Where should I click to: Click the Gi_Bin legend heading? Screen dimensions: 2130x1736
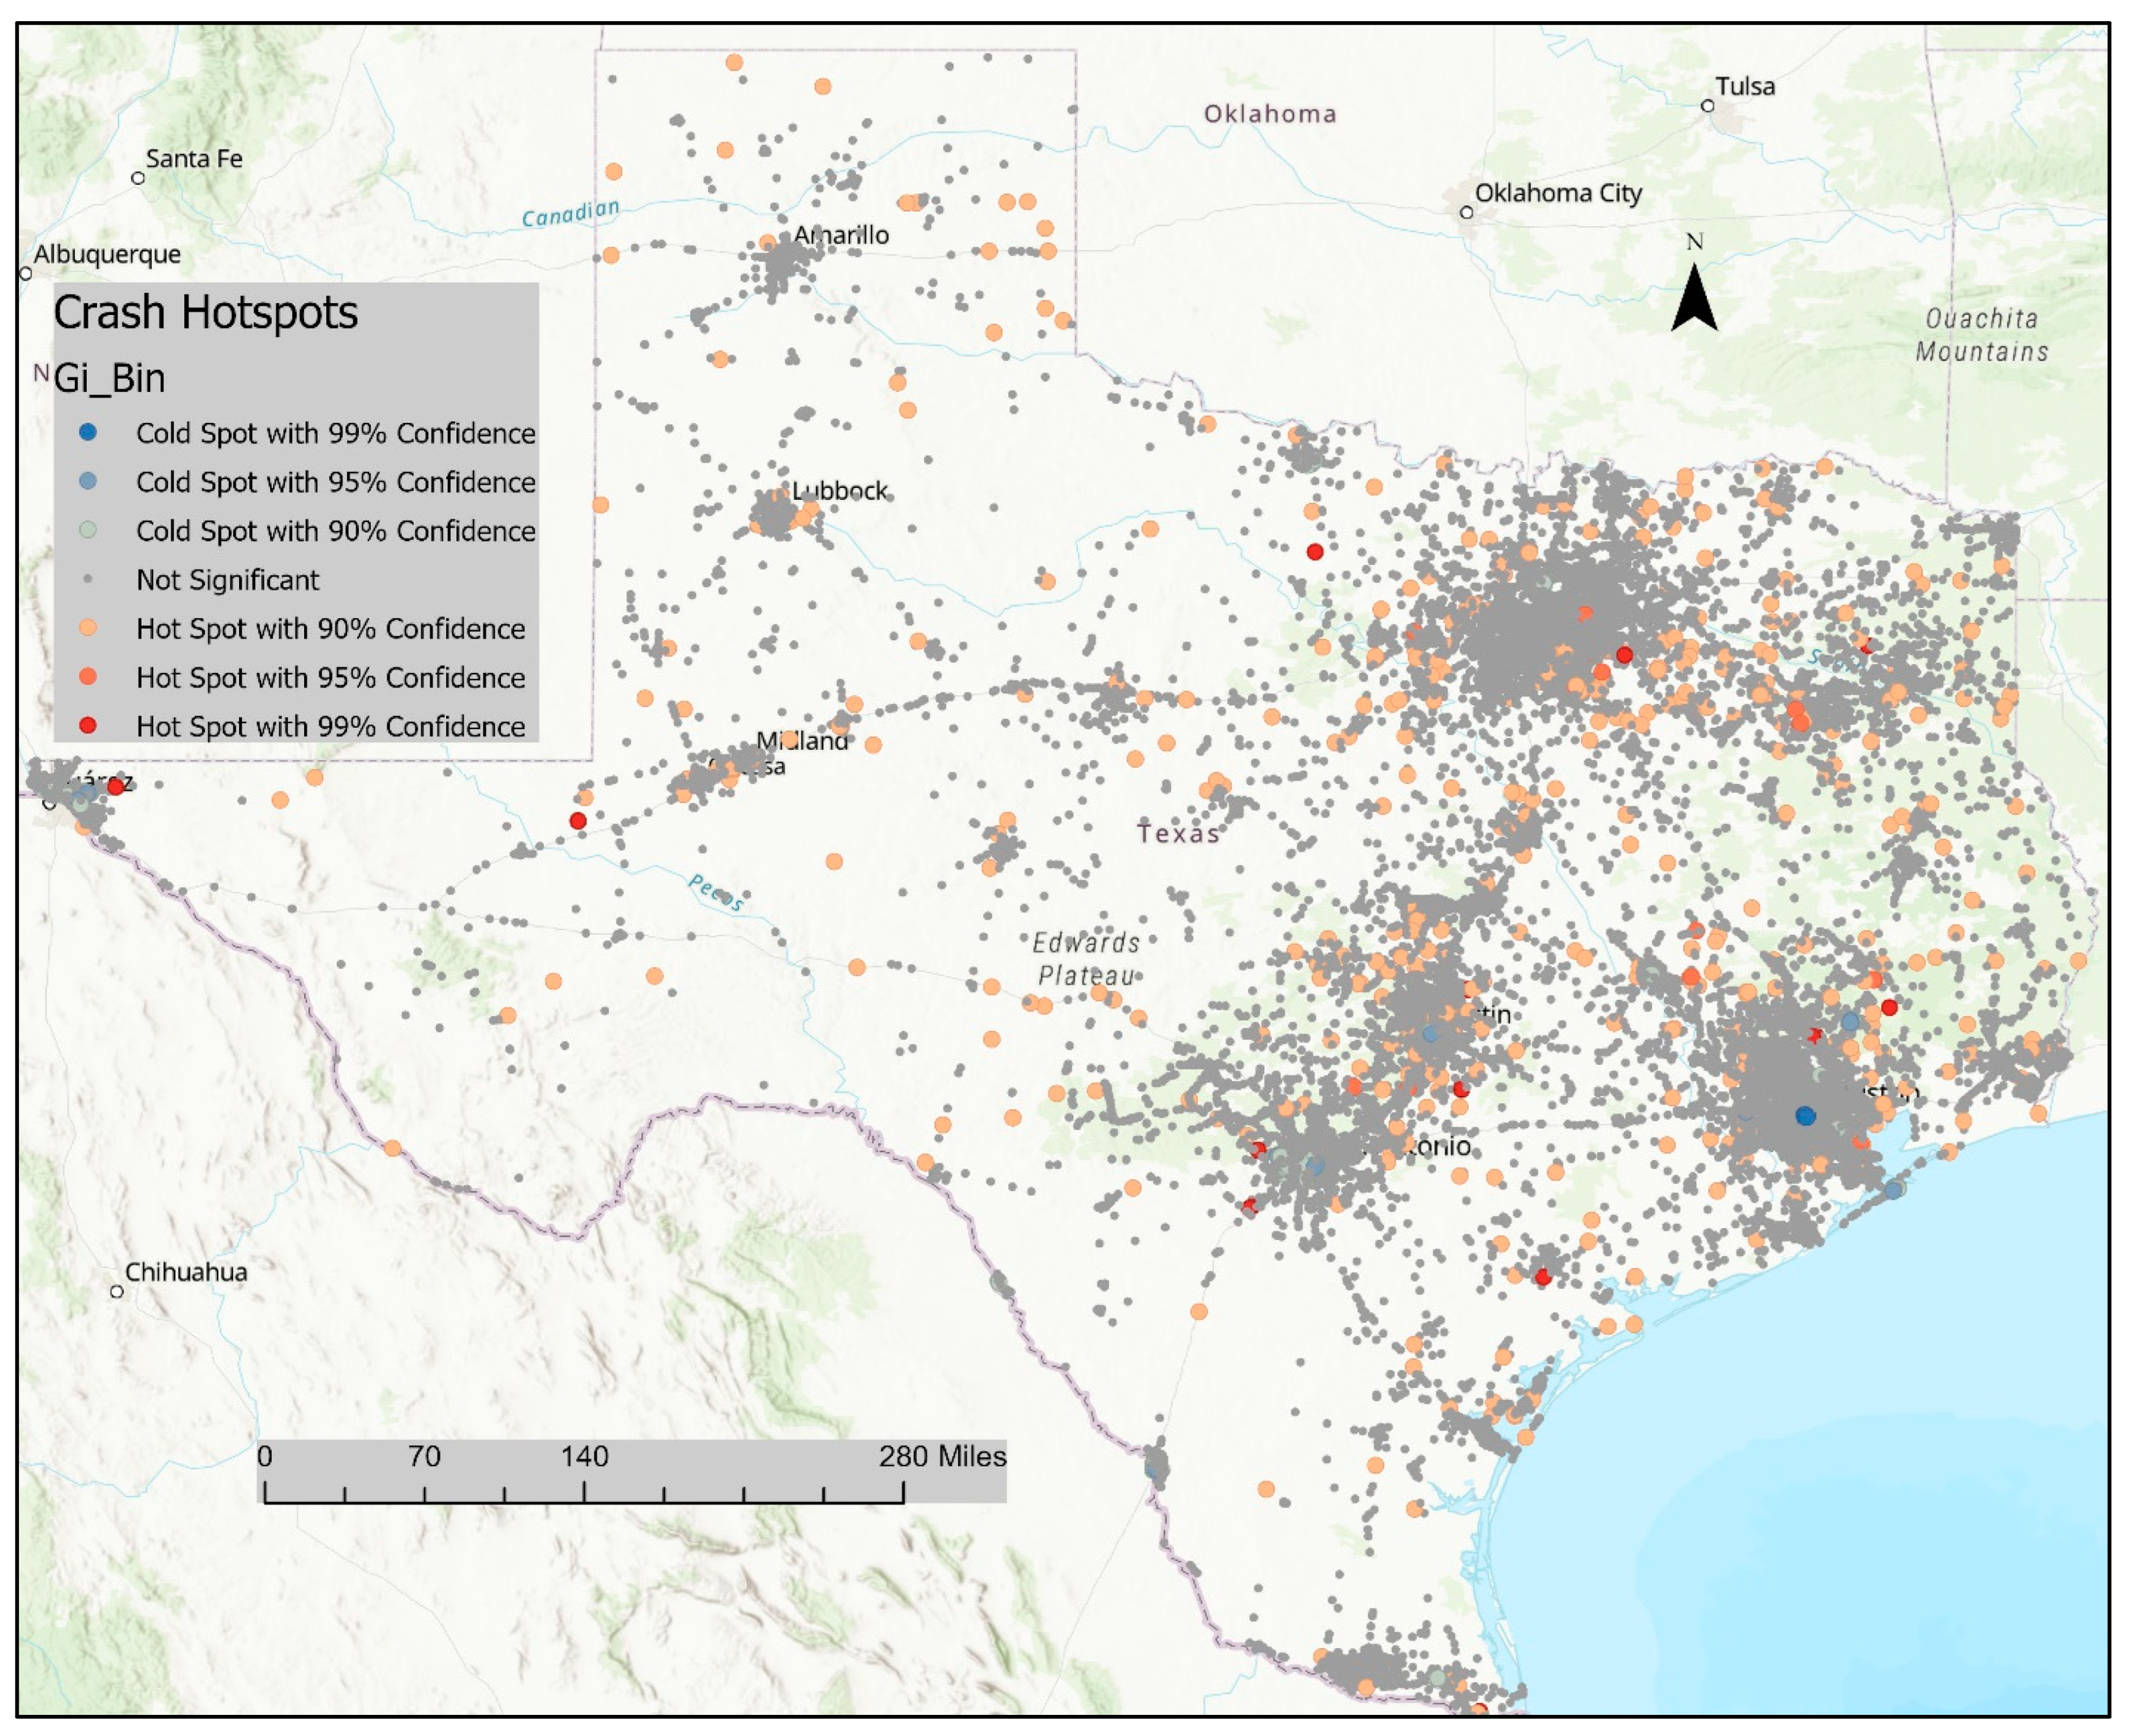click(109, 378)
